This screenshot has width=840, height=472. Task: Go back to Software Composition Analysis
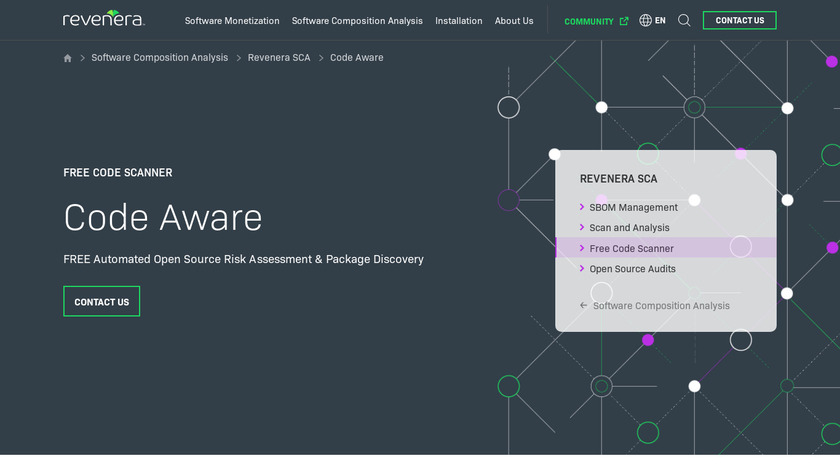click(x=661, y=306)
